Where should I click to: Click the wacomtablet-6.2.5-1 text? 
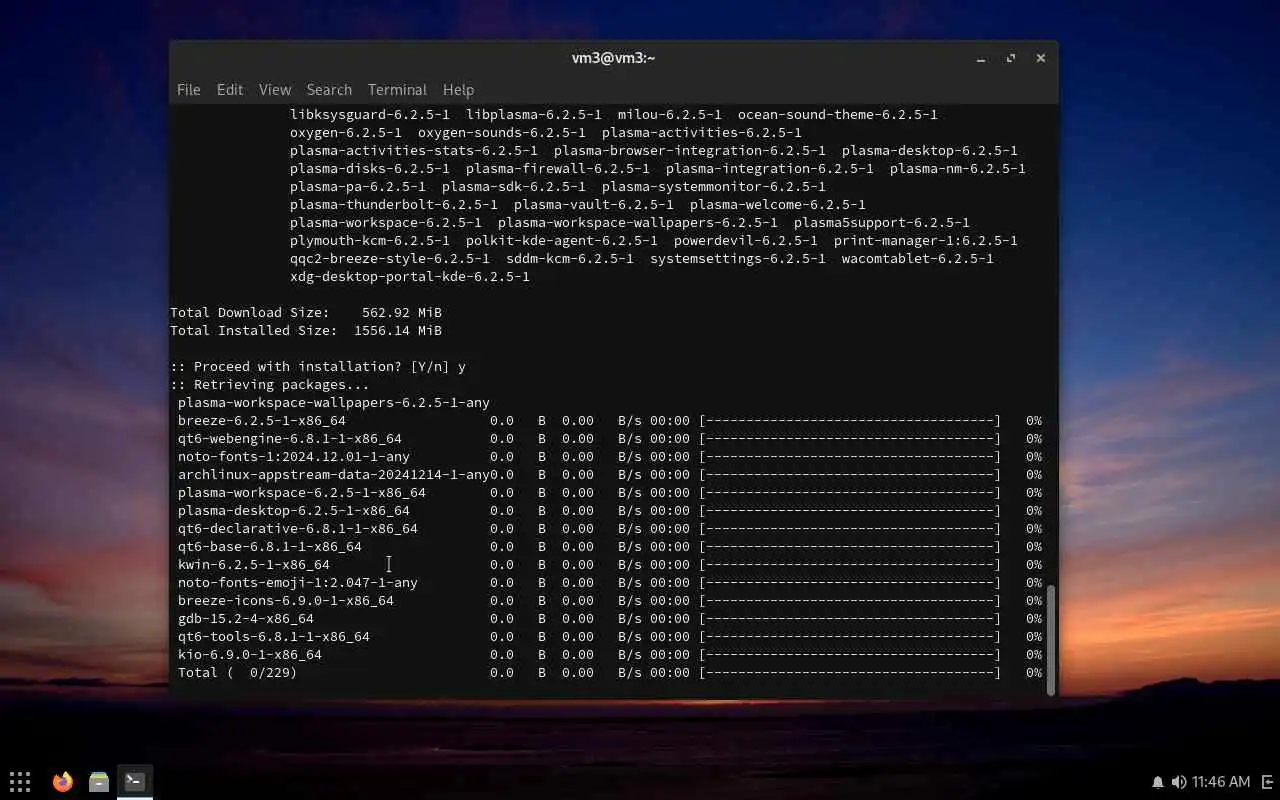918,258
